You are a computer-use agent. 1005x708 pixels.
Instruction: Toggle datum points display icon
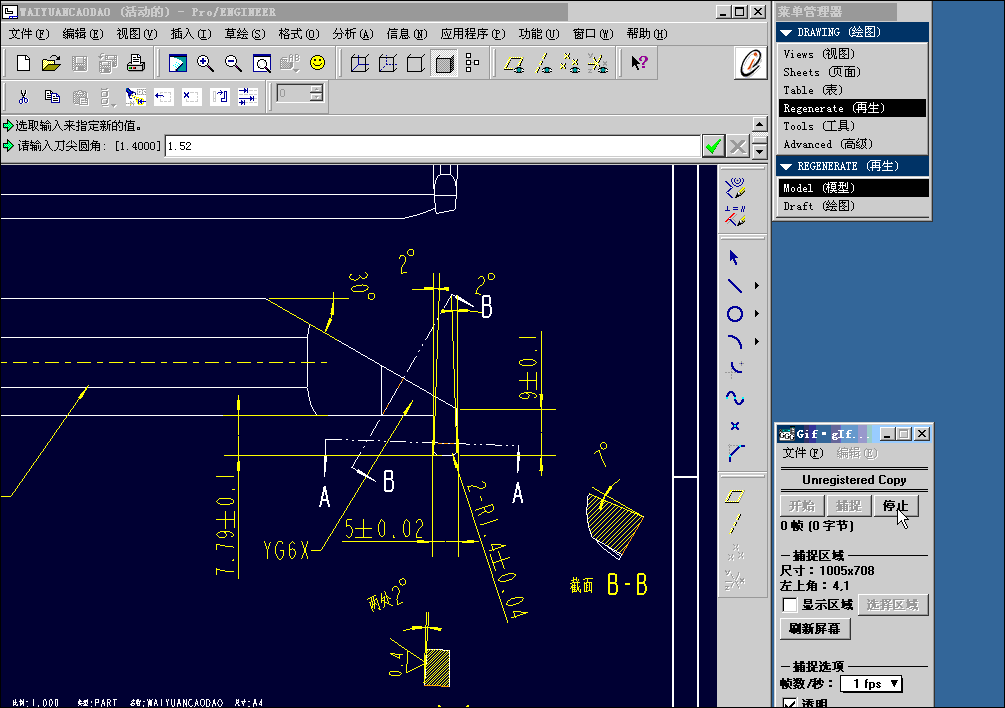tap(570, 63)
